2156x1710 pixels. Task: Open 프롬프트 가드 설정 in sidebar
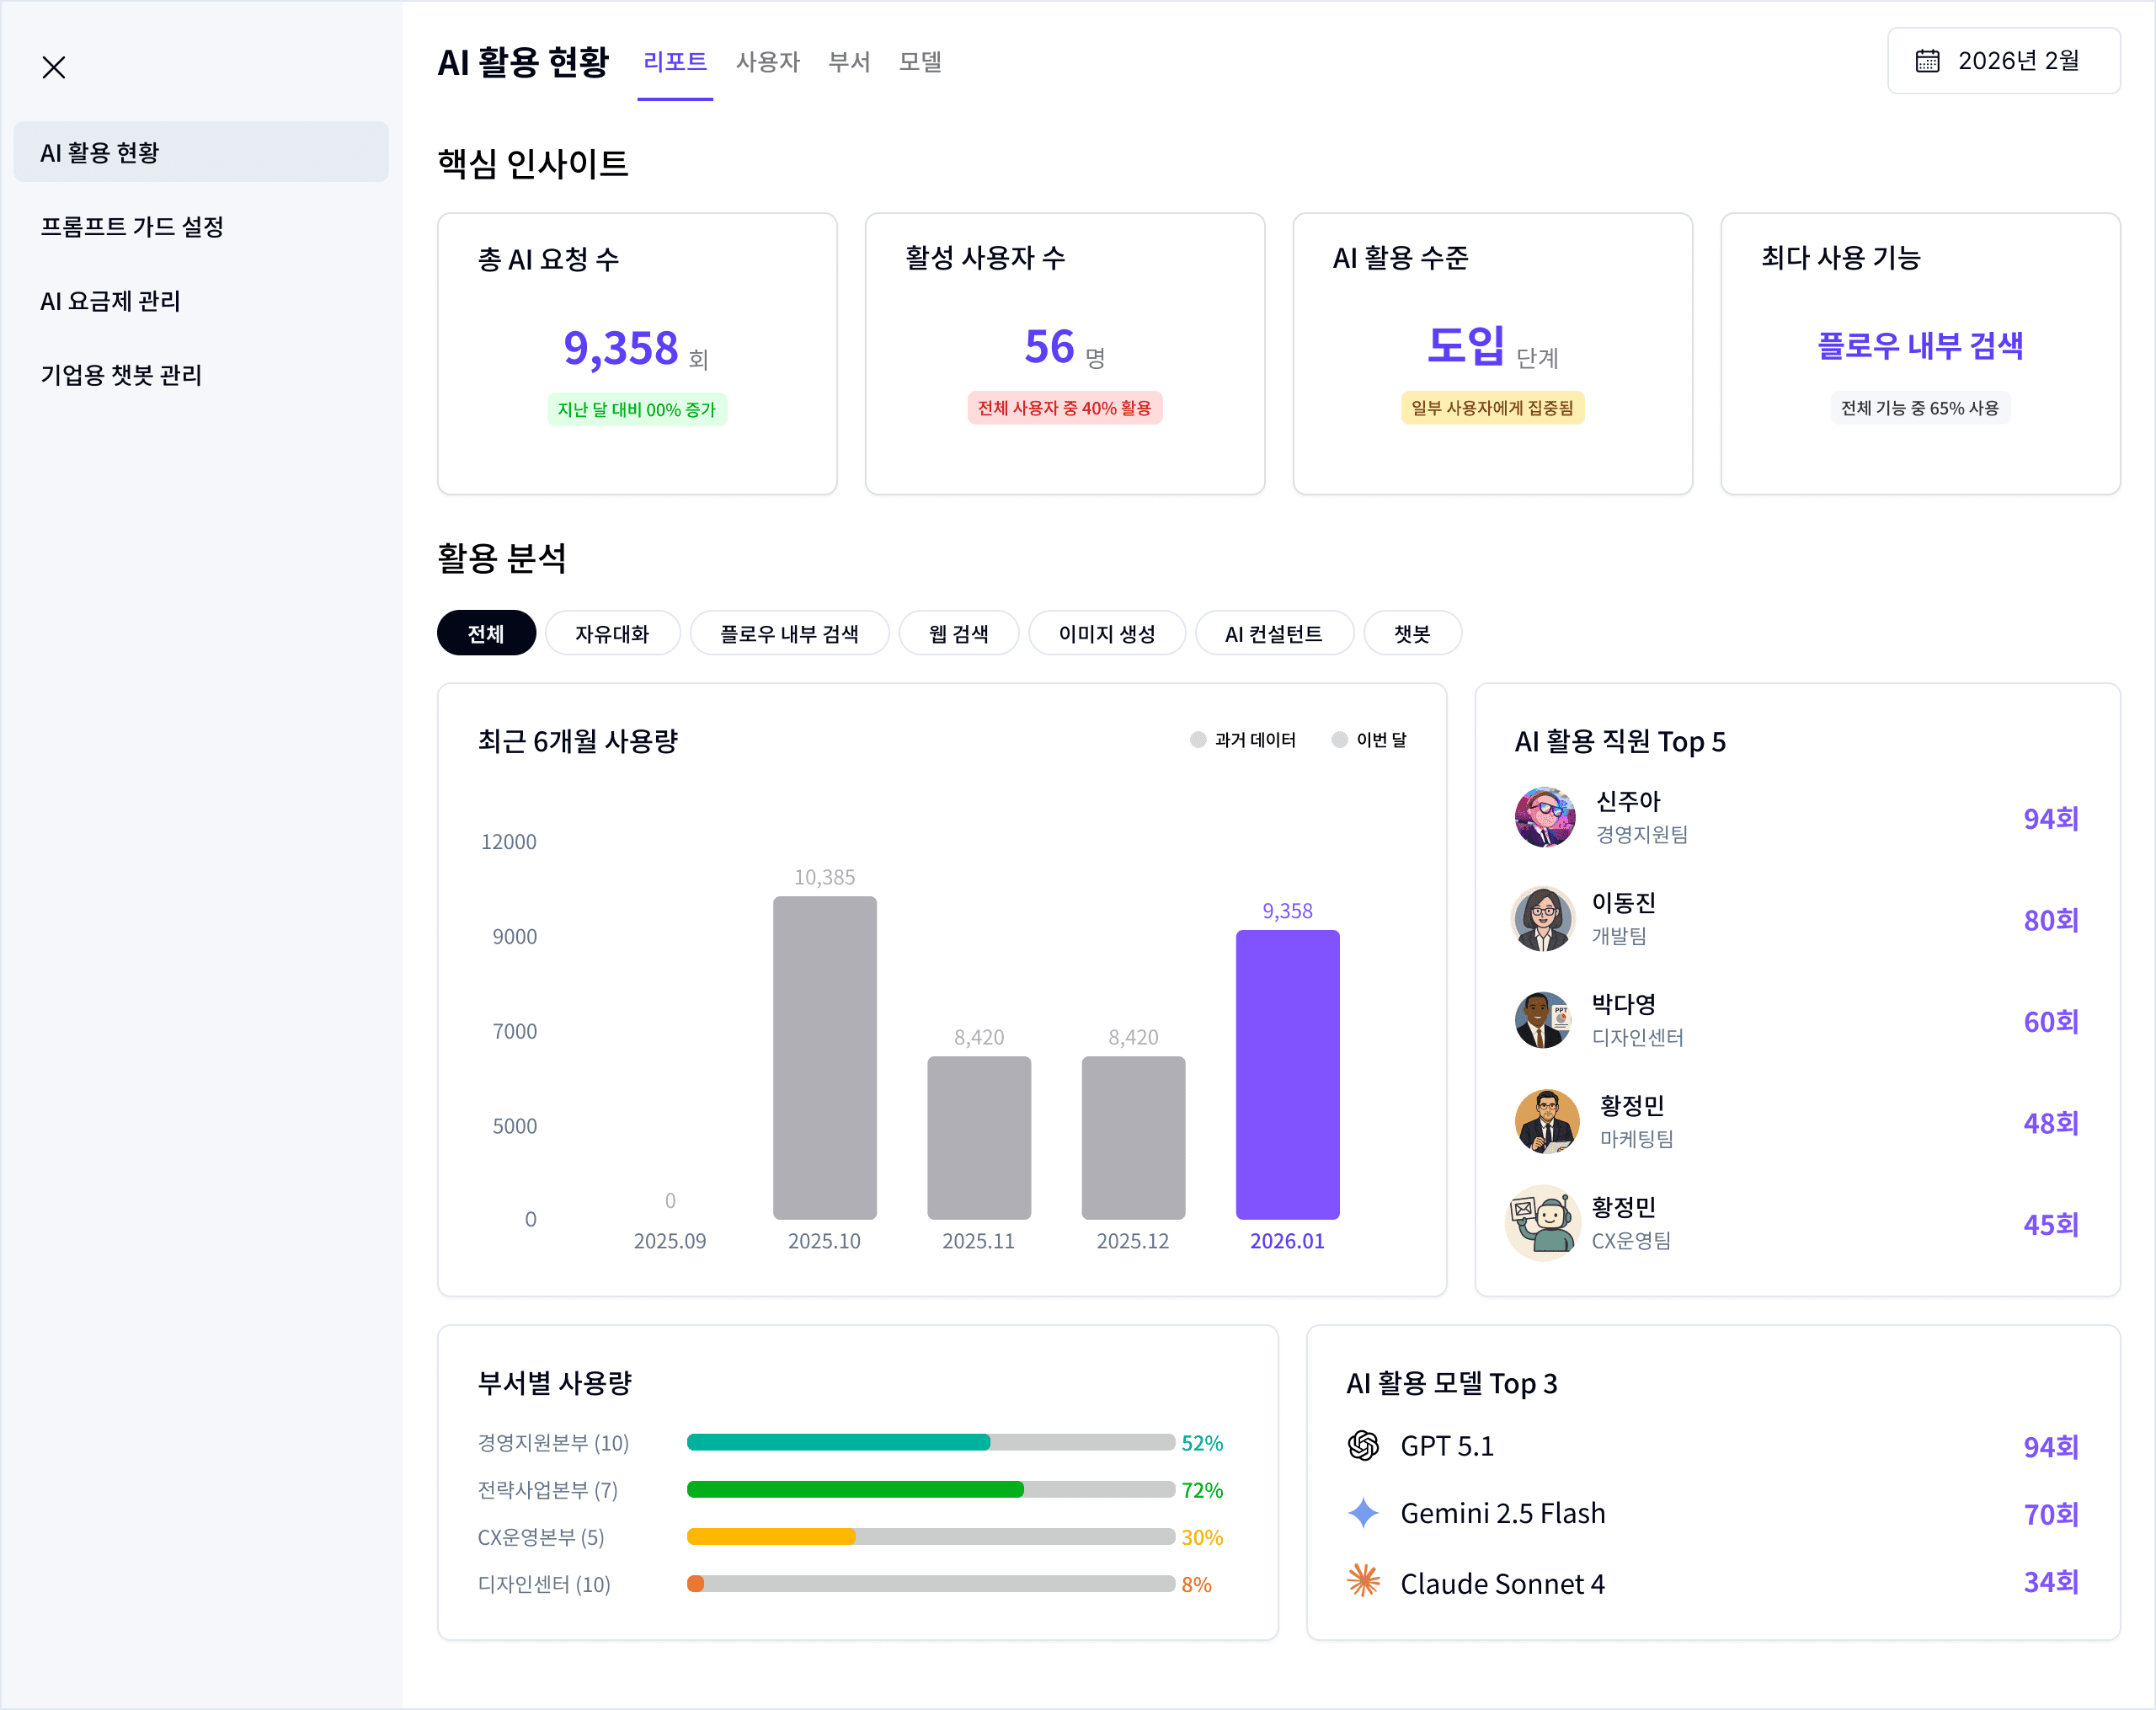point(132,227)
